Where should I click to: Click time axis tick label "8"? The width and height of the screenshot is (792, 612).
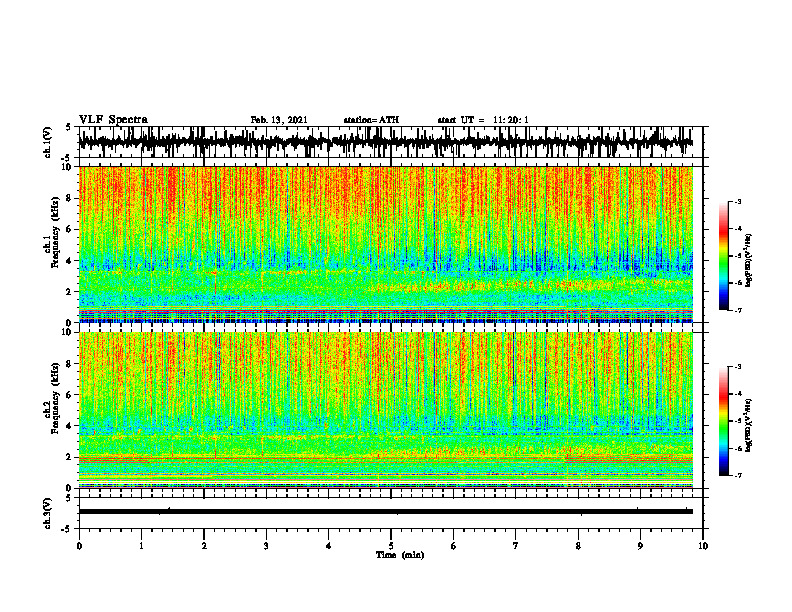pos(578,546)
